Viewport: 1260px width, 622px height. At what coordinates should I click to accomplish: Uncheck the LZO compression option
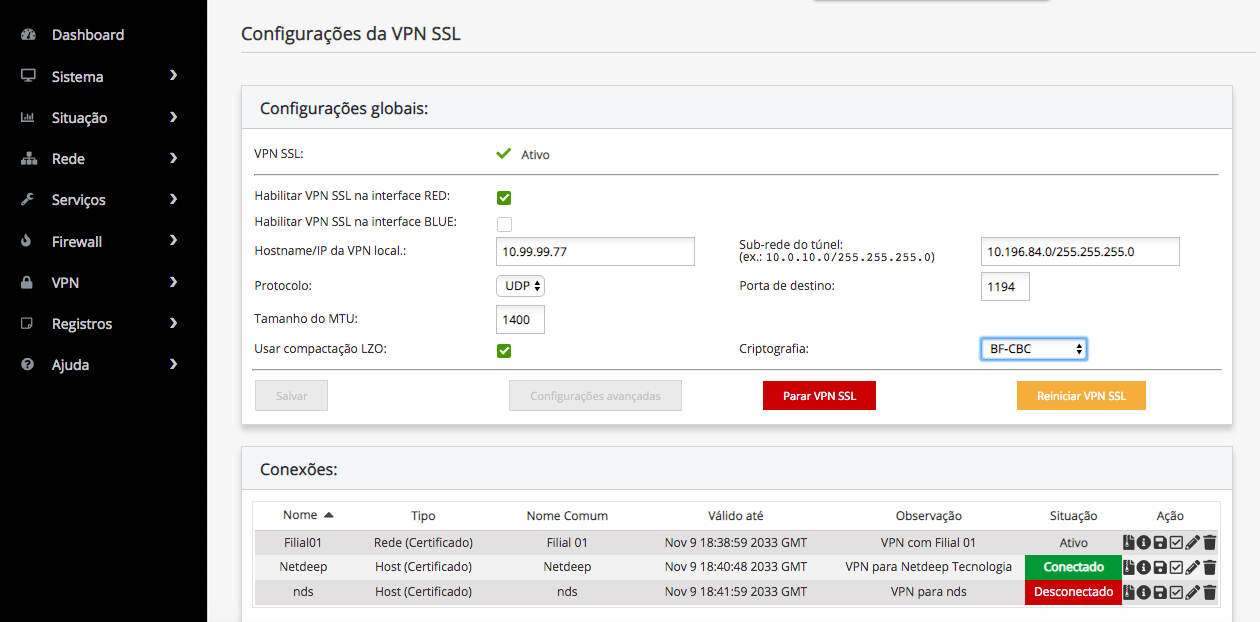click(504, 351)
